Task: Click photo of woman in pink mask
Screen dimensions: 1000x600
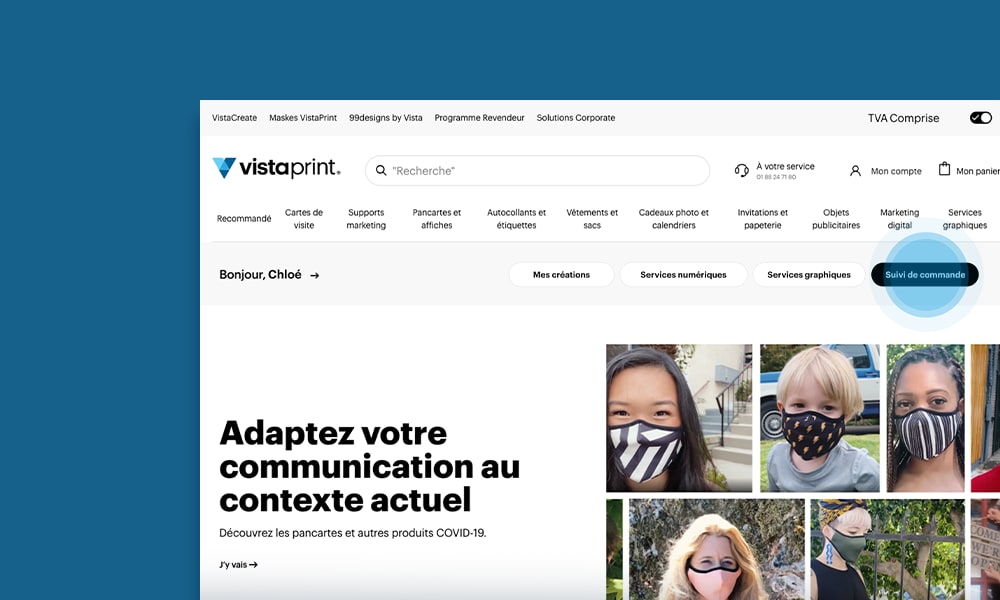Action: click(717, 550)
